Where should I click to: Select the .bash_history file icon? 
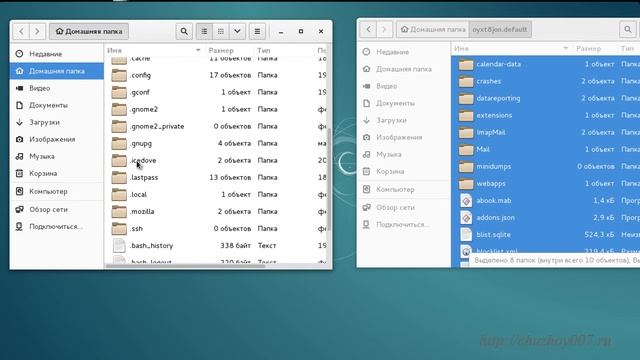pos(119,246)
